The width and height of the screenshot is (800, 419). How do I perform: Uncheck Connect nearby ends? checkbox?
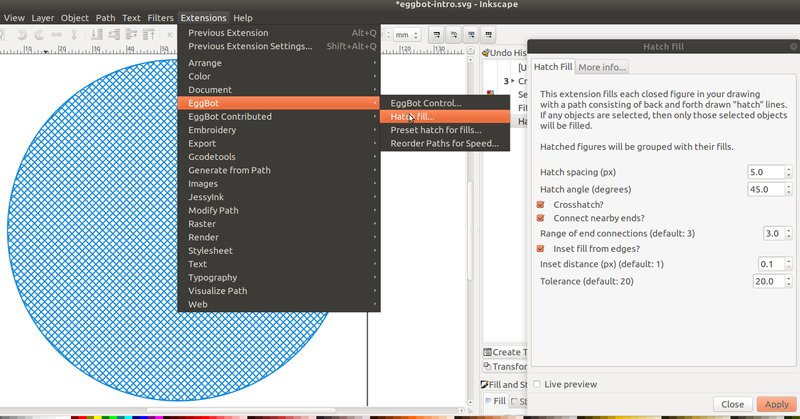click(x=541, y=218)
